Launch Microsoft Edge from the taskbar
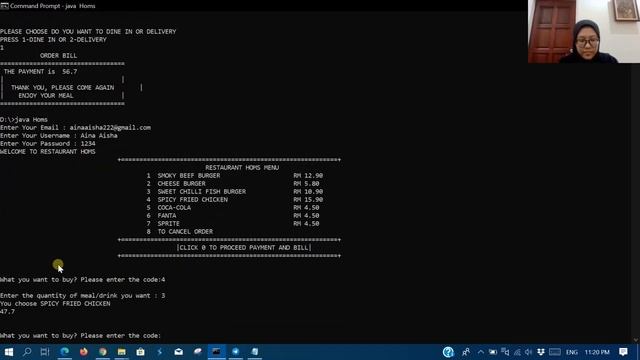Viewport: 640px width, 360px height. click(x=64, y=352)
